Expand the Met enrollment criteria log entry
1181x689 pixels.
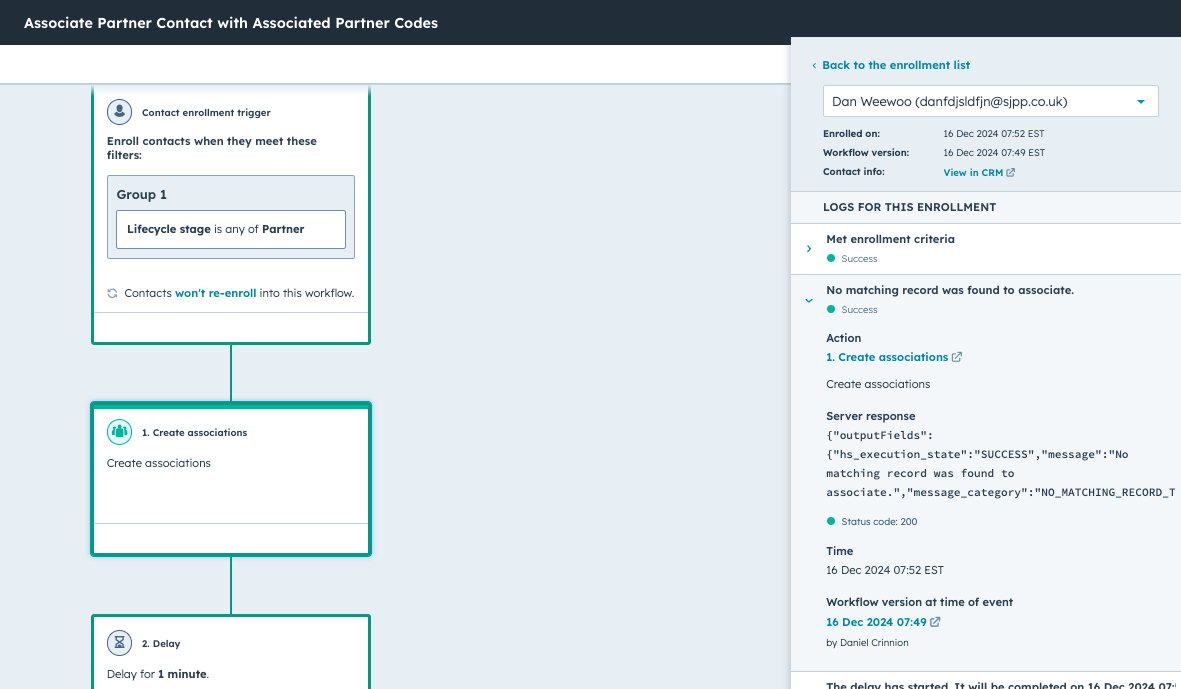[808, 248]
